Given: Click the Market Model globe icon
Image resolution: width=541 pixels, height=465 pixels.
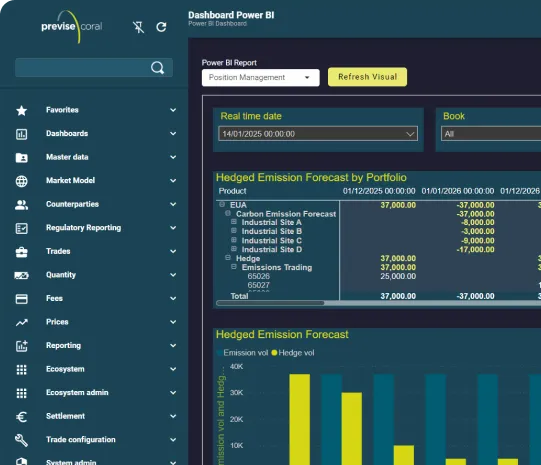Looking at the screenshot, I should [x=21, y=181].
